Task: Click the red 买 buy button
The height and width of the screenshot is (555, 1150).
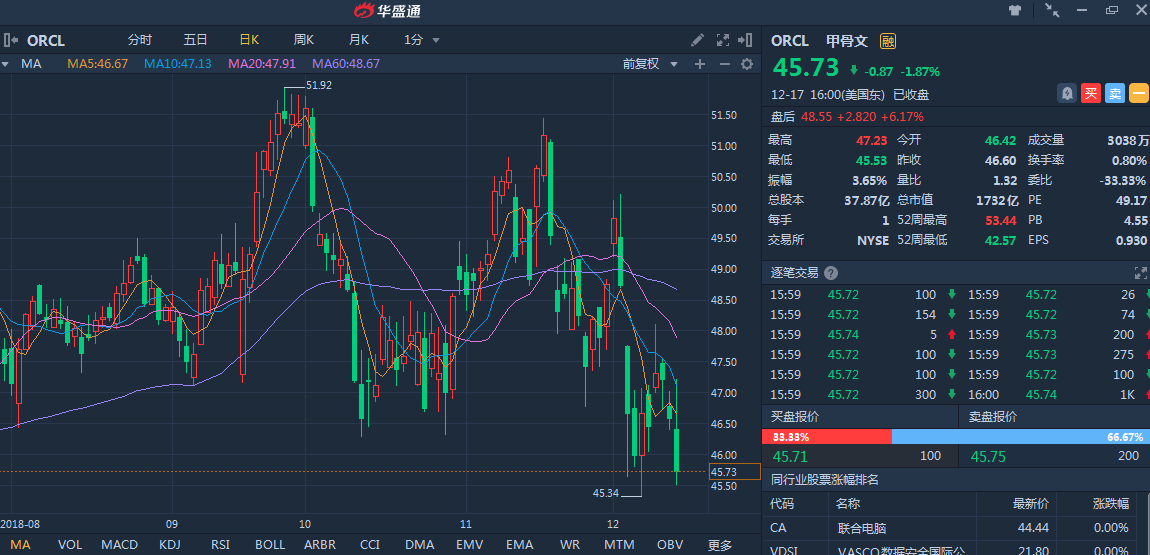Action: [1091, 93]
